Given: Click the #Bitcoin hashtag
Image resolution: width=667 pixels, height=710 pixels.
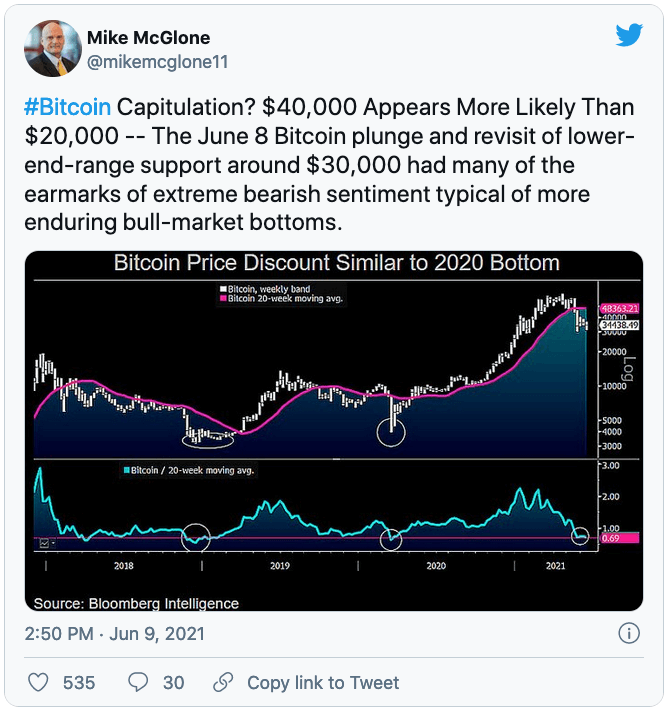Looking at the screenshot, I should point(67,107).
